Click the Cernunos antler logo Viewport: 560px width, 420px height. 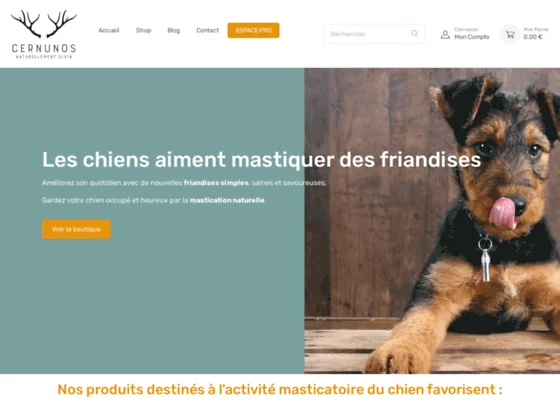44,34
